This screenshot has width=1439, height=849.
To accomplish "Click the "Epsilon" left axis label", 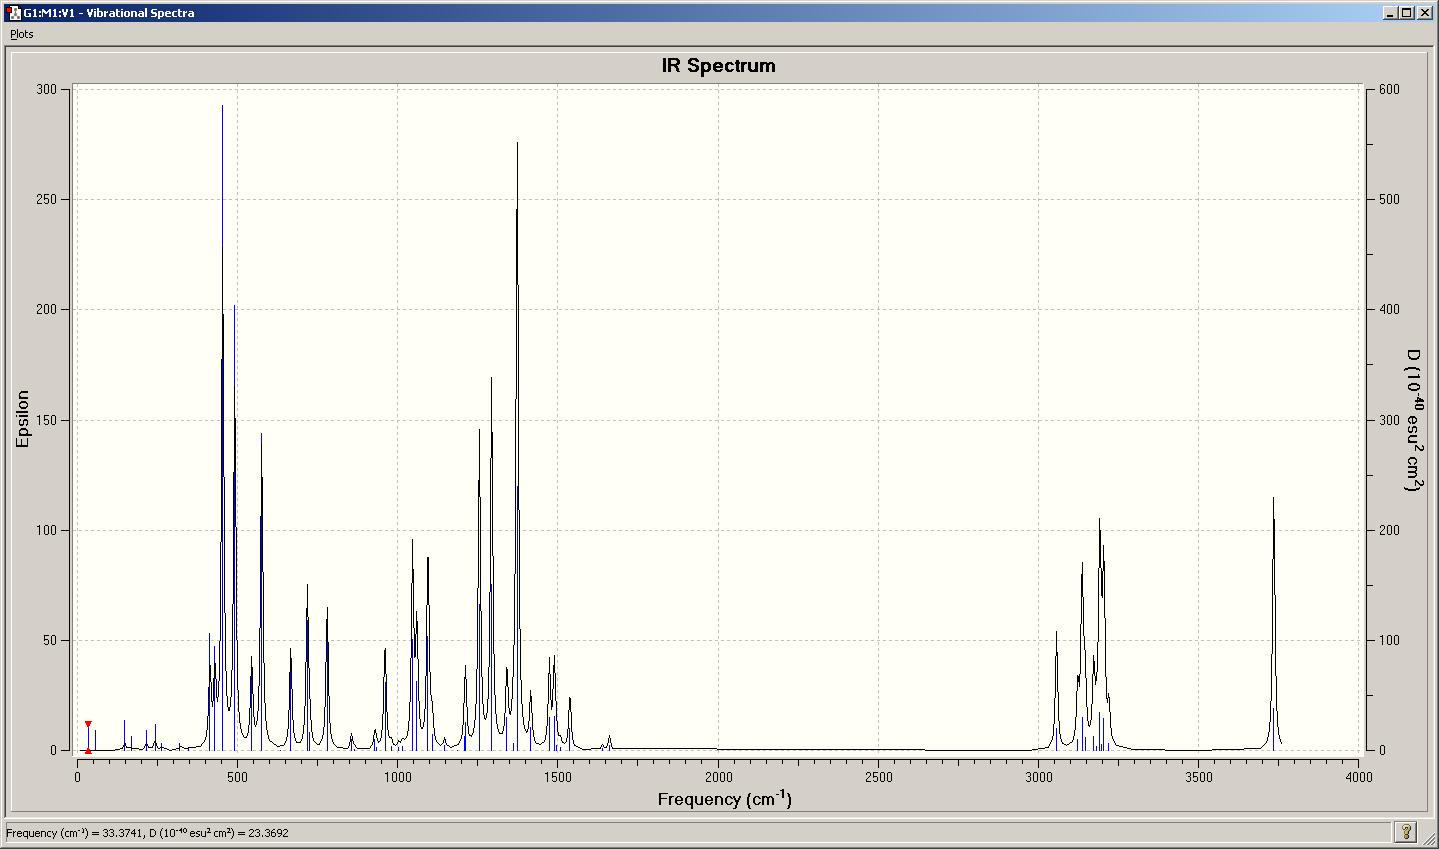I will 22,419.
